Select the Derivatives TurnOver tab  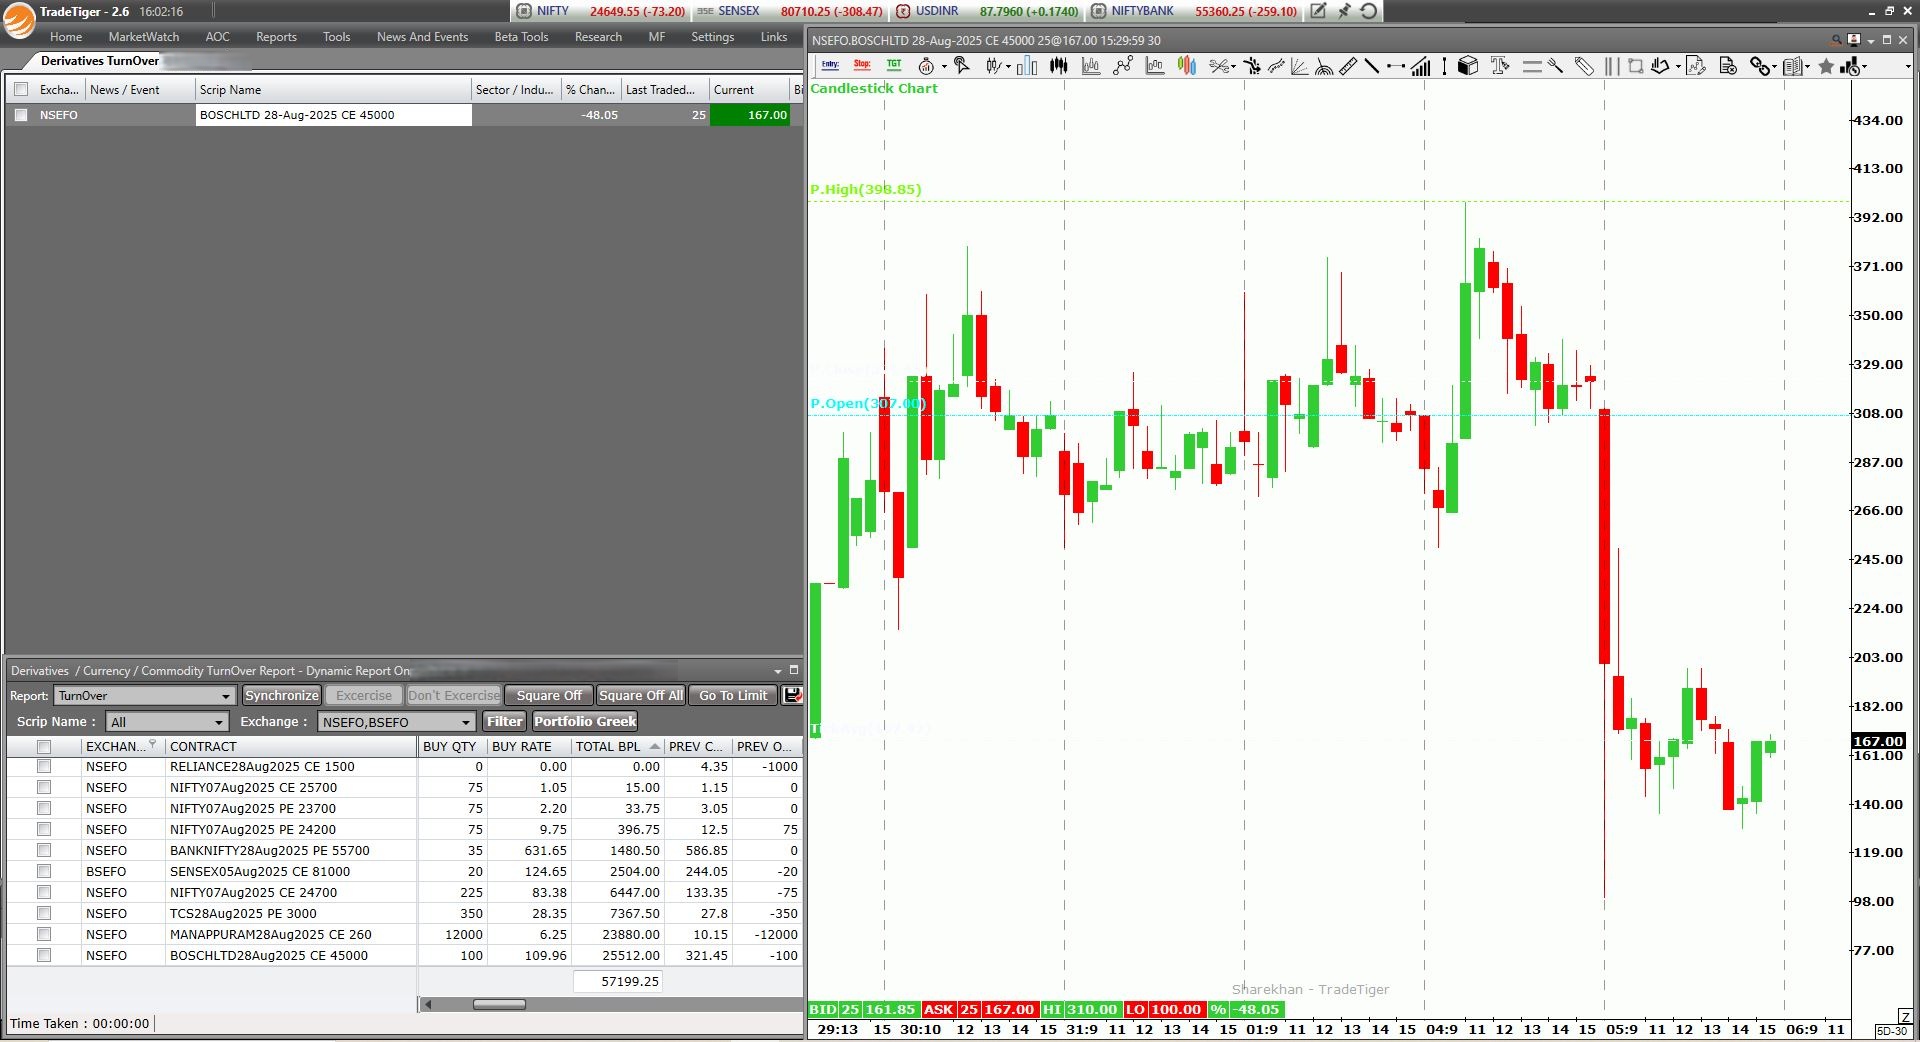[99, 61]
